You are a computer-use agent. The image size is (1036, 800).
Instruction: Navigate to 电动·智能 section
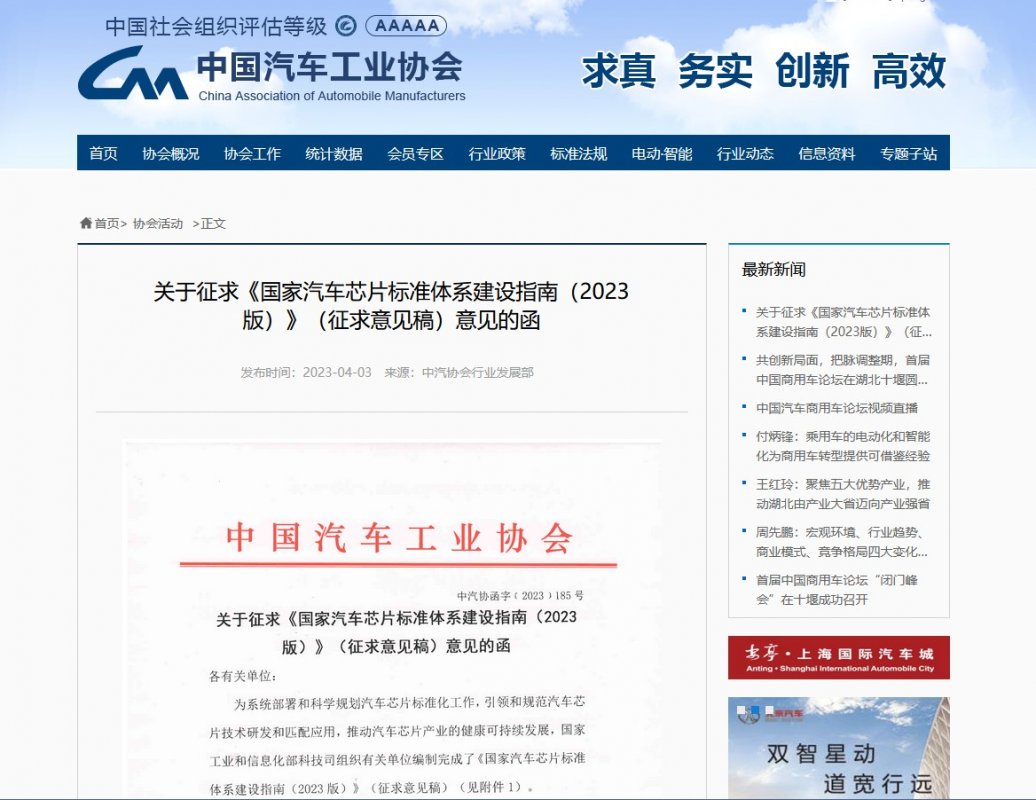point(661,153)
